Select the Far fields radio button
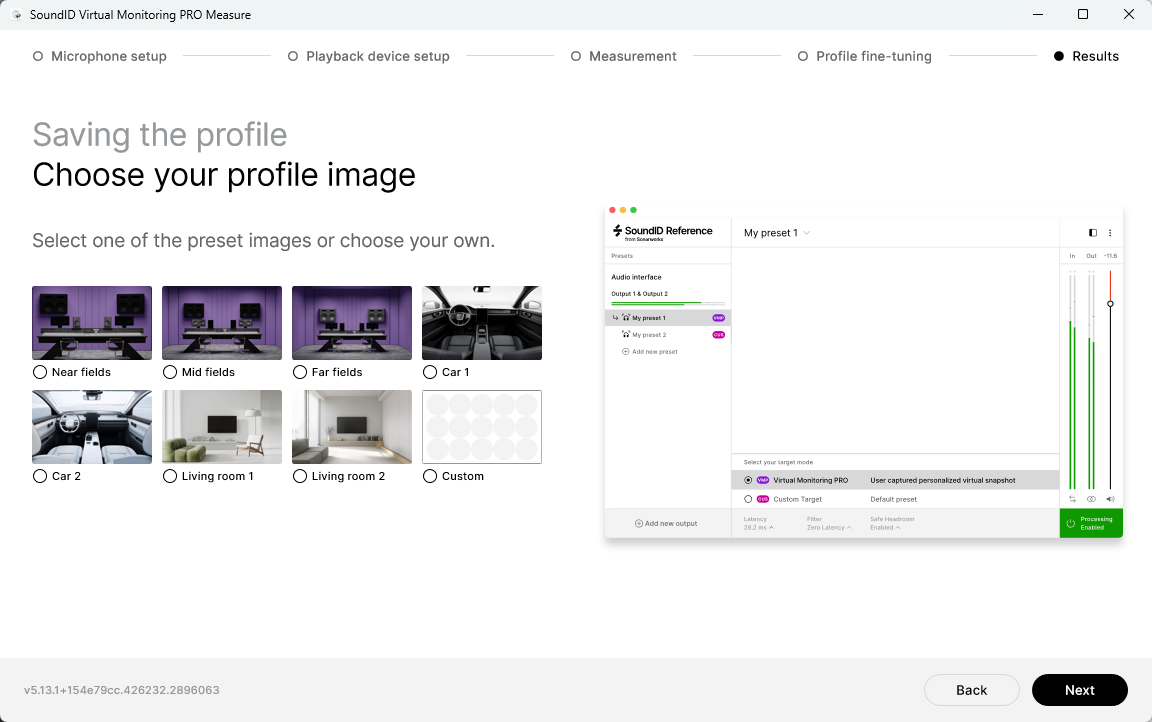This screenshot has width=1152, height=722. [300, 372]
